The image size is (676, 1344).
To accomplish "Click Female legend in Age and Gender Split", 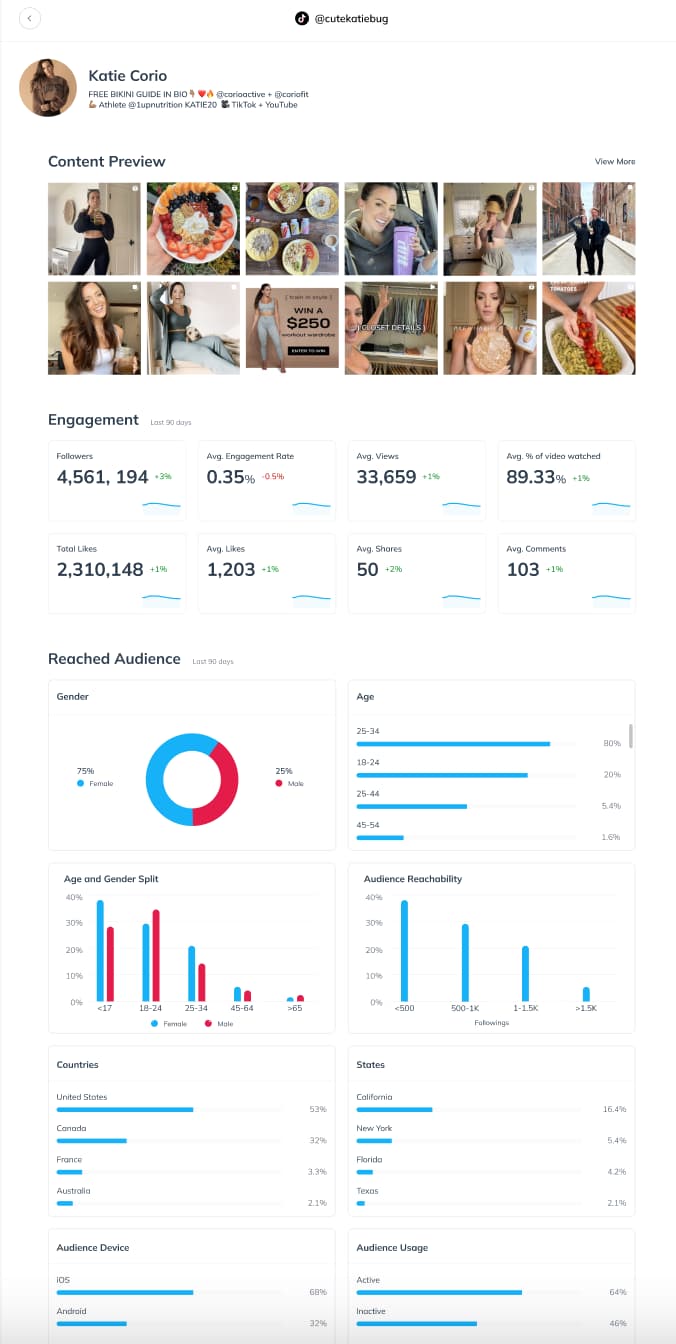I will [168, 1024].
